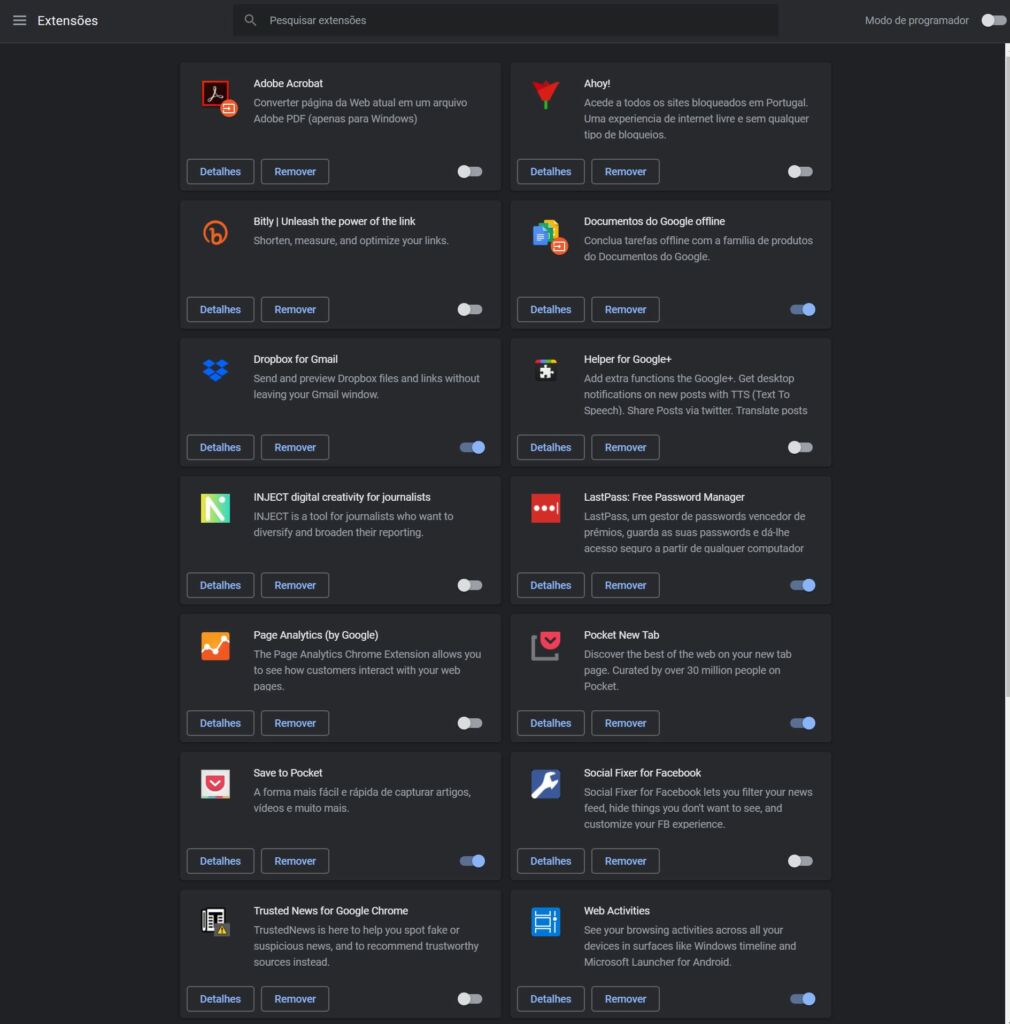The height and width of the screenshot is (1024, 1010).
Task: Enable the Social Fixer for Facebook toggle
Action: [x=800, y=861]
